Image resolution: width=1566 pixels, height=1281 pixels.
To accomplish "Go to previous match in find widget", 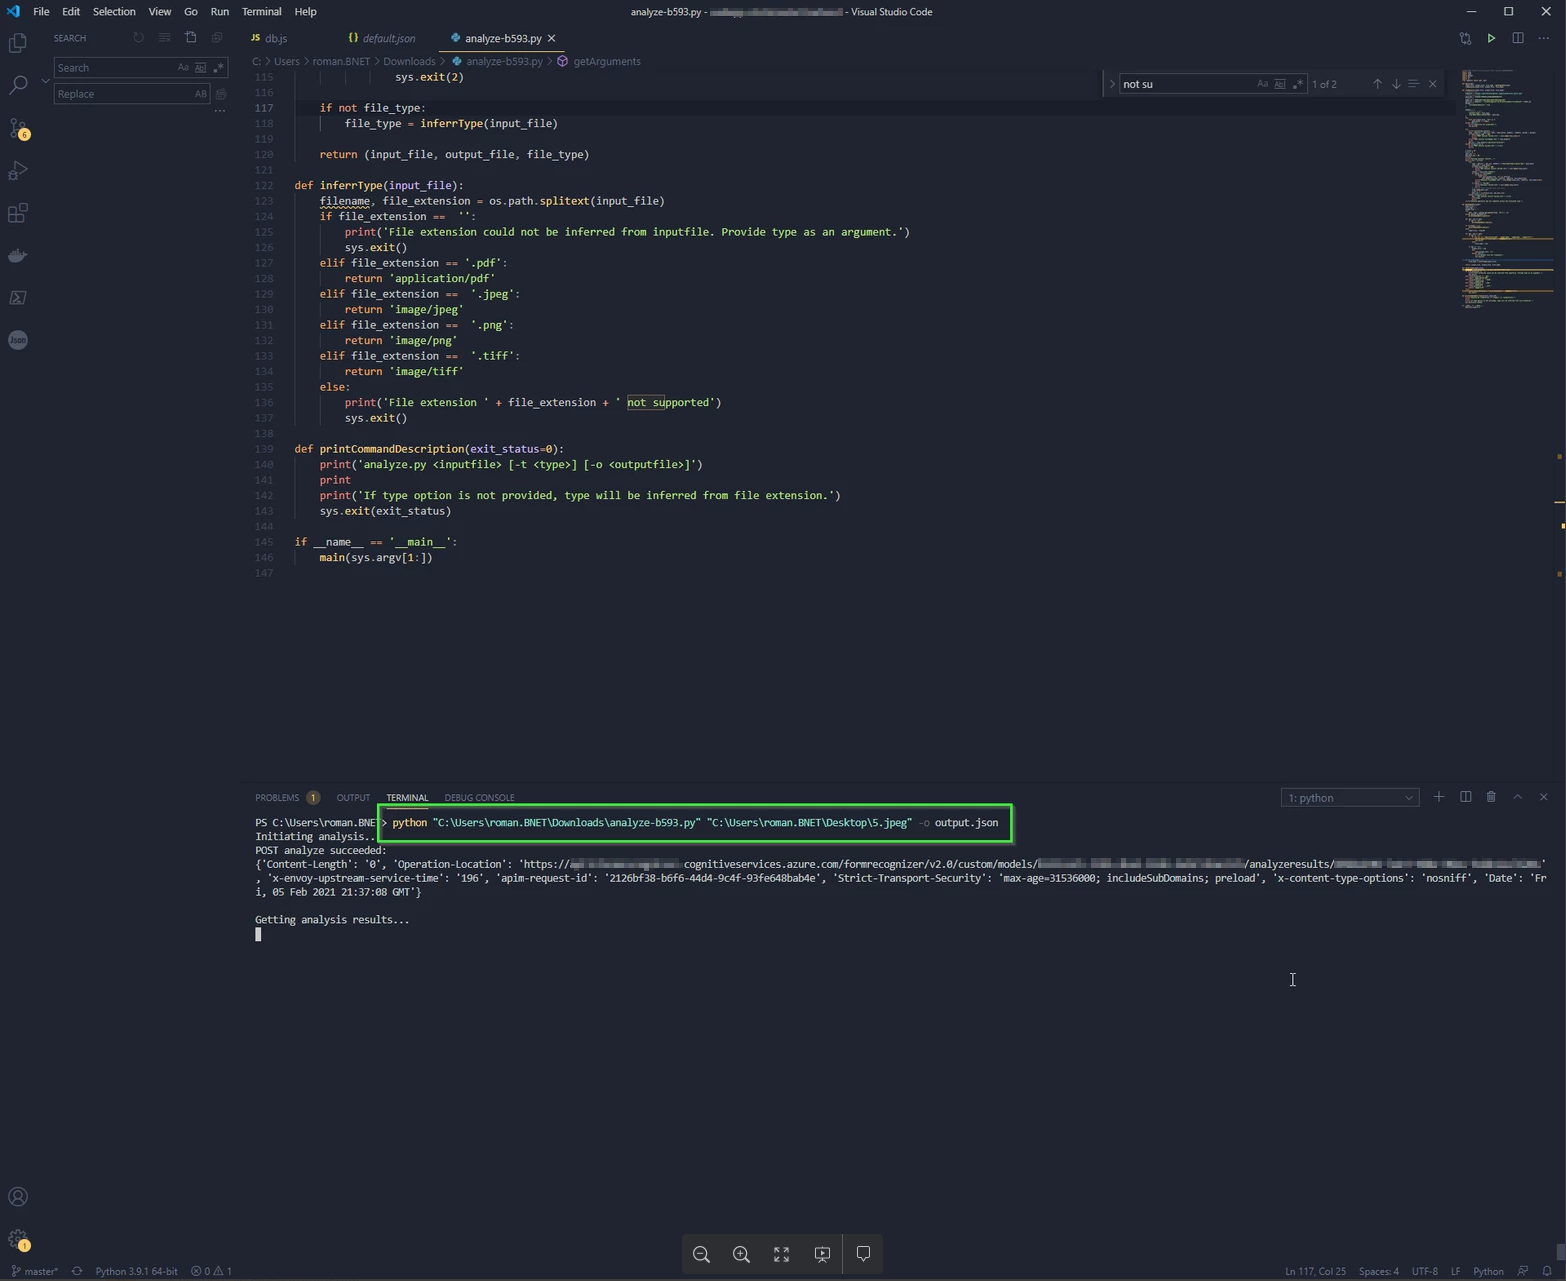I will click(1377, 84).
